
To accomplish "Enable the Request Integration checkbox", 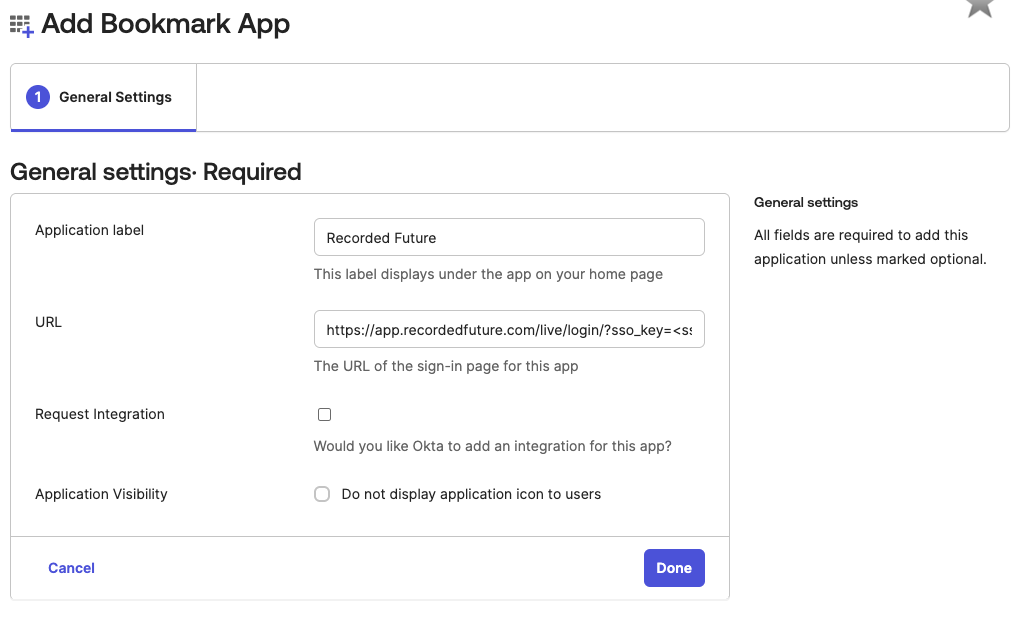I will tap(324, 414).
